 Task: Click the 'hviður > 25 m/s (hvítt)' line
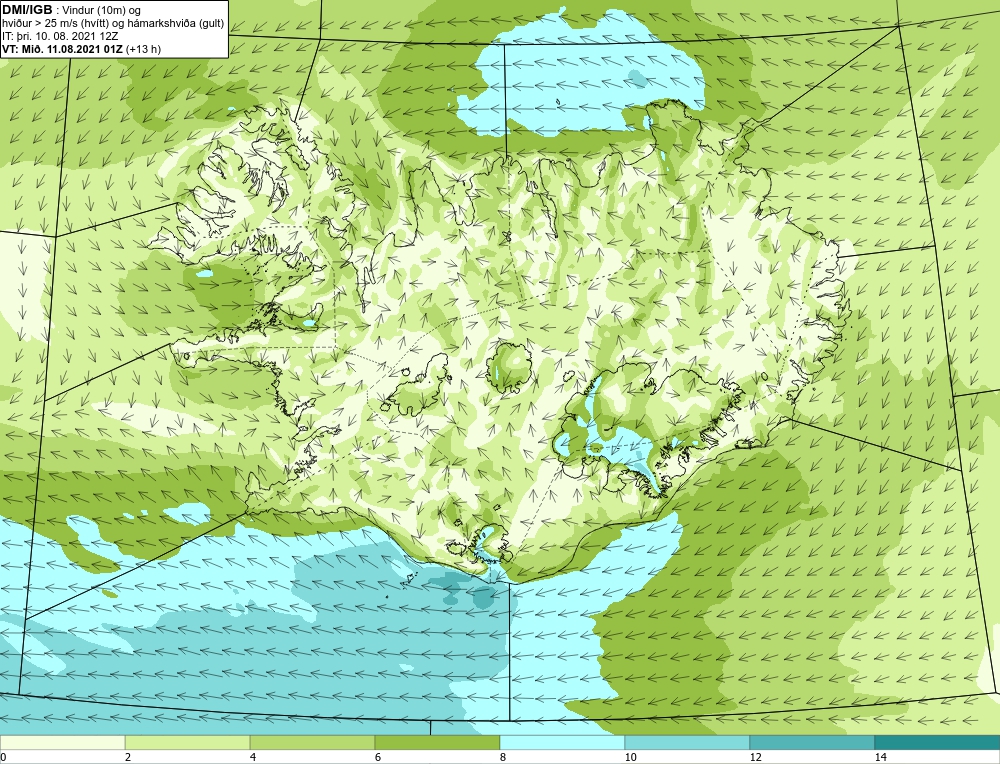point(56,23)
